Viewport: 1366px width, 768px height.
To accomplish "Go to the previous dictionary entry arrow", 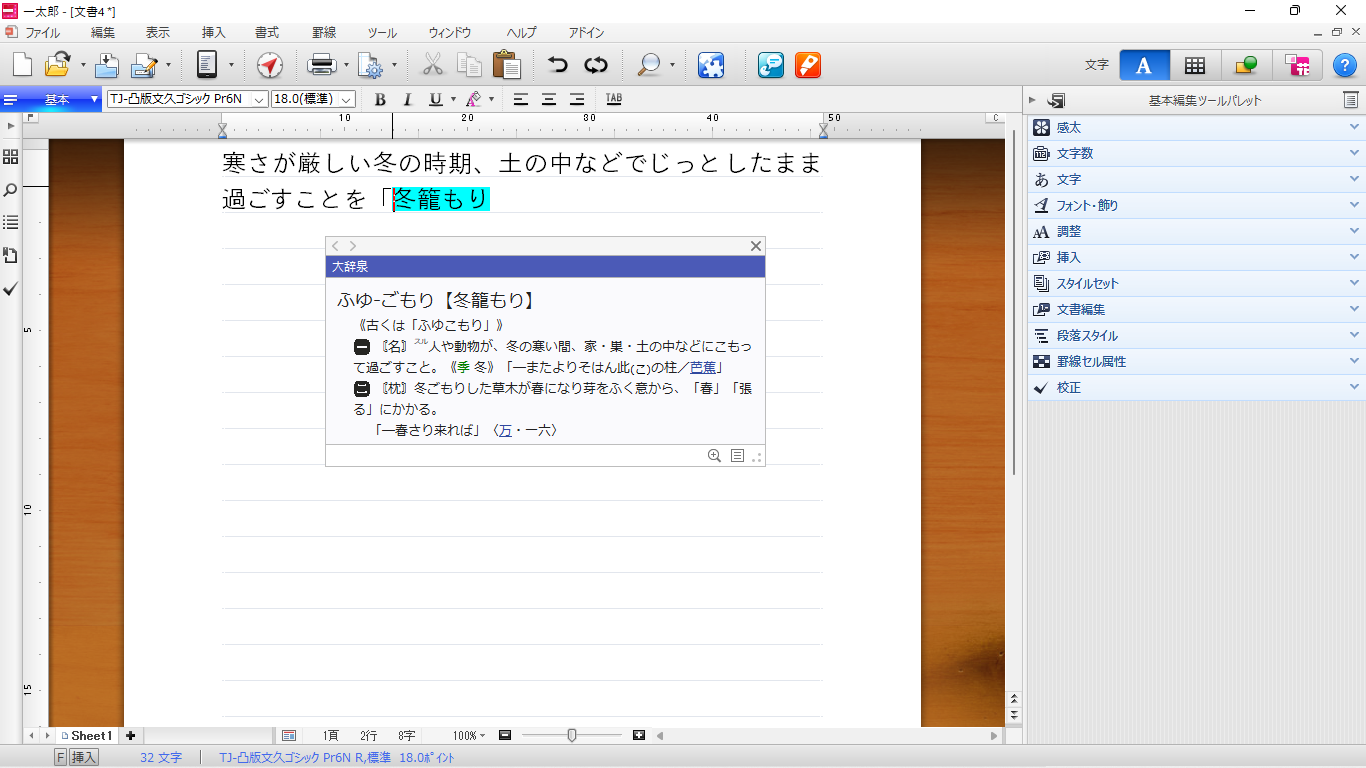I will (x=336, y=246).
